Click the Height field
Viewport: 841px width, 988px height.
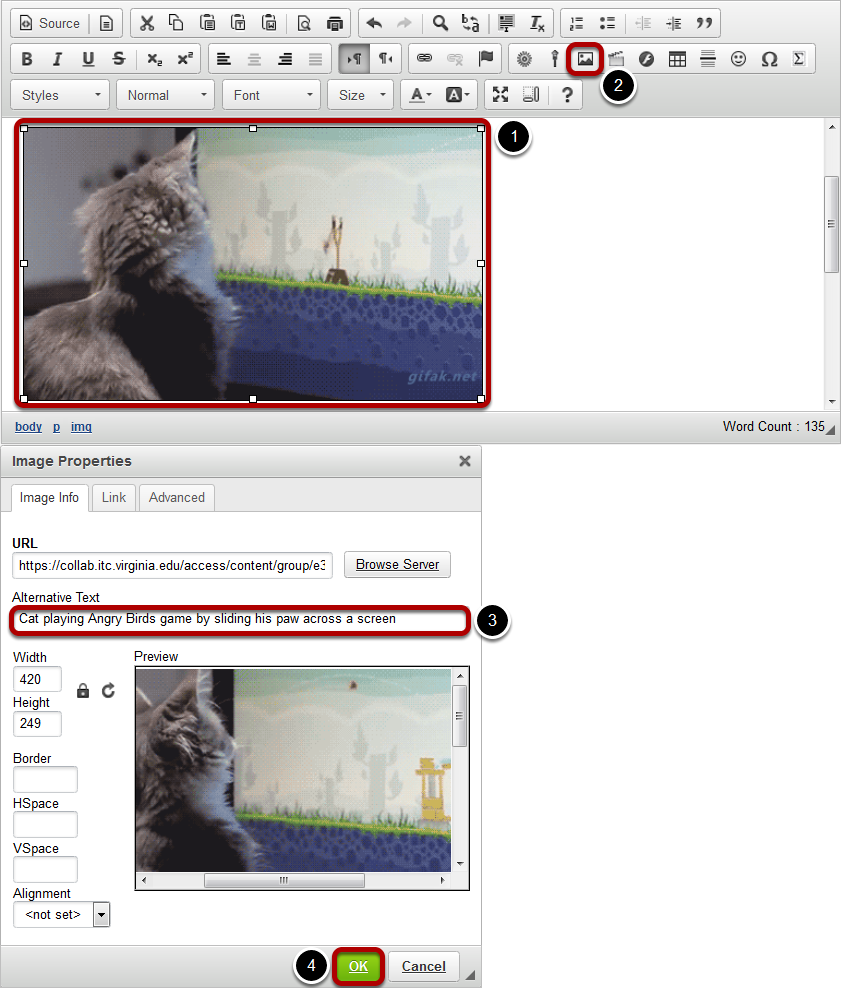pos(37,723)
